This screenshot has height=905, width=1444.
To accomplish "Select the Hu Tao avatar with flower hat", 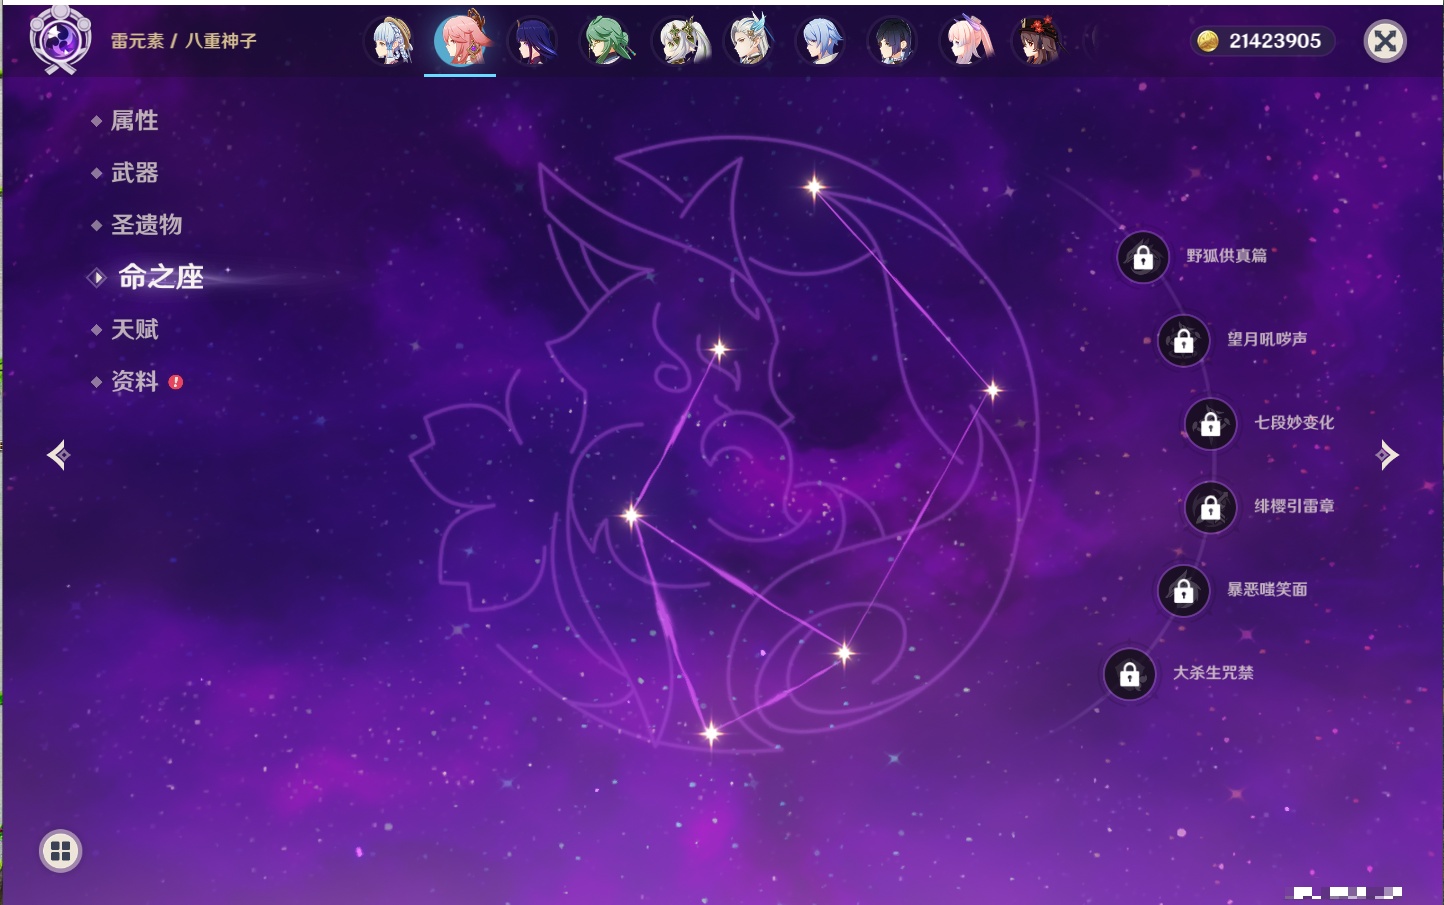I will [1037, 41].
